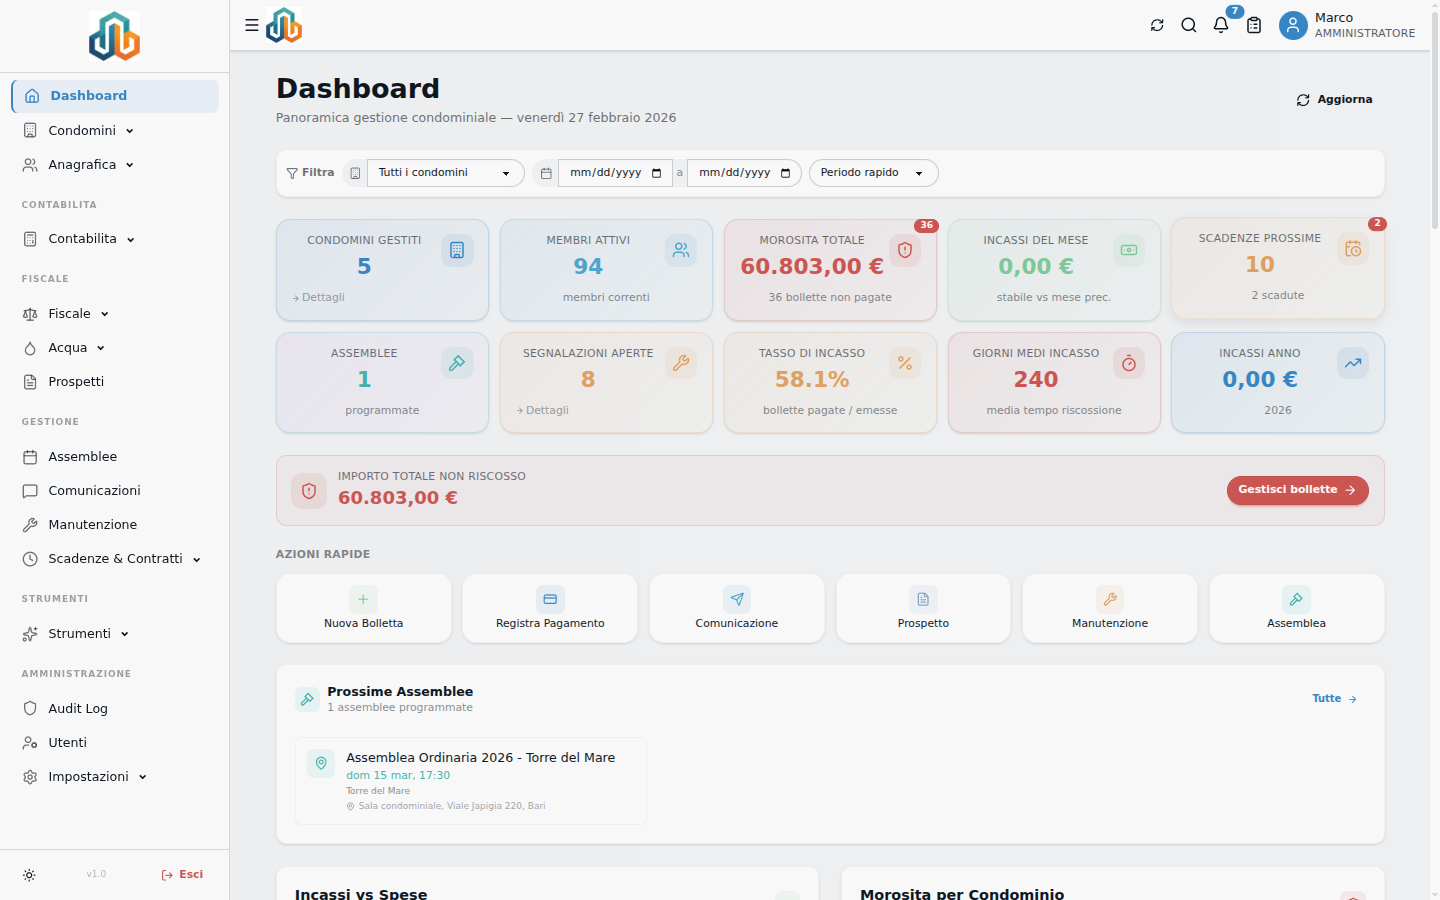
Task: Click the header logo next to hamburger
Action: coord(284,25)
